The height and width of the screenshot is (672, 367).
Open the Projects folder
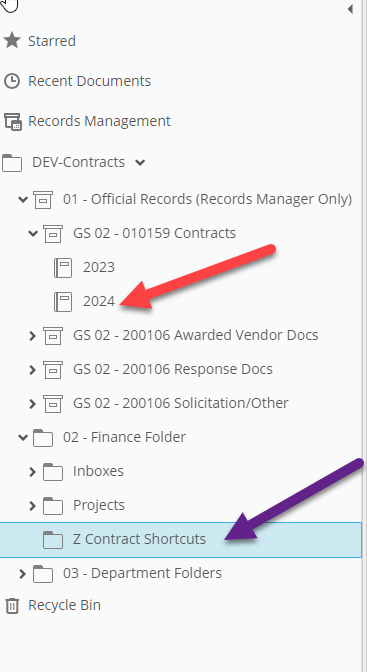(x=99, y=505)
